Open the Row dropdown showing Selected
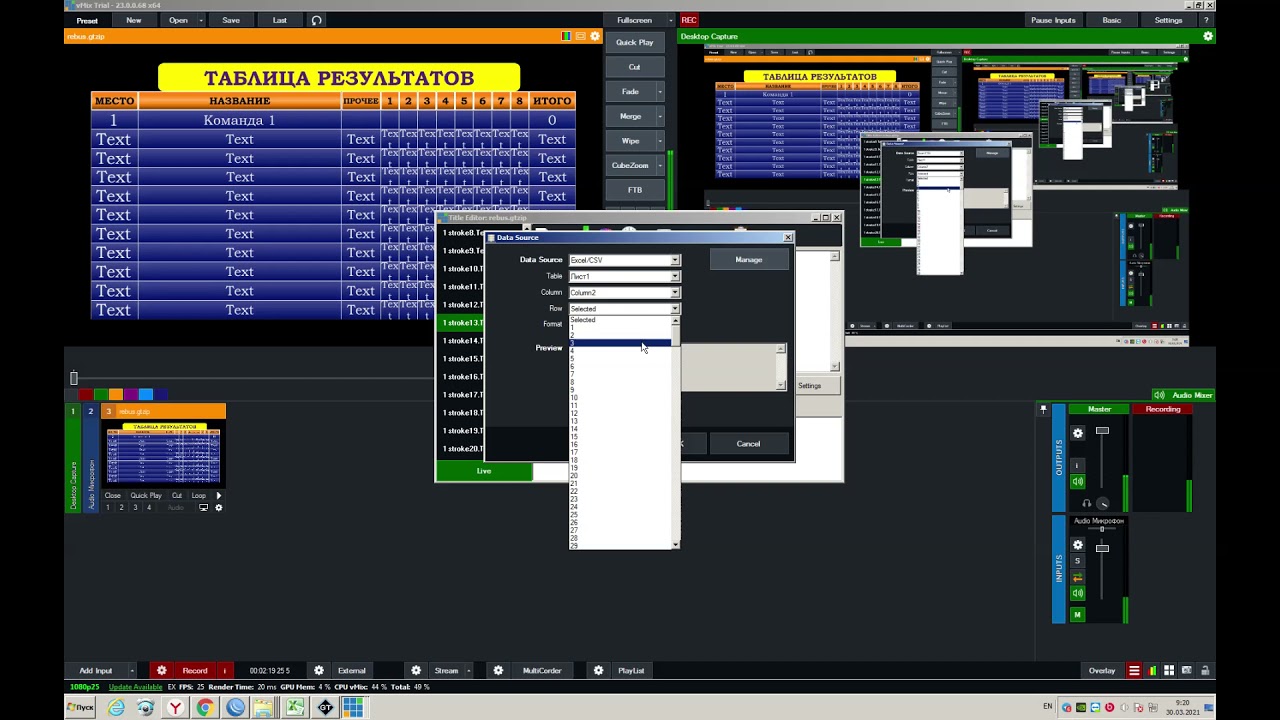 [x=675, y=309]
